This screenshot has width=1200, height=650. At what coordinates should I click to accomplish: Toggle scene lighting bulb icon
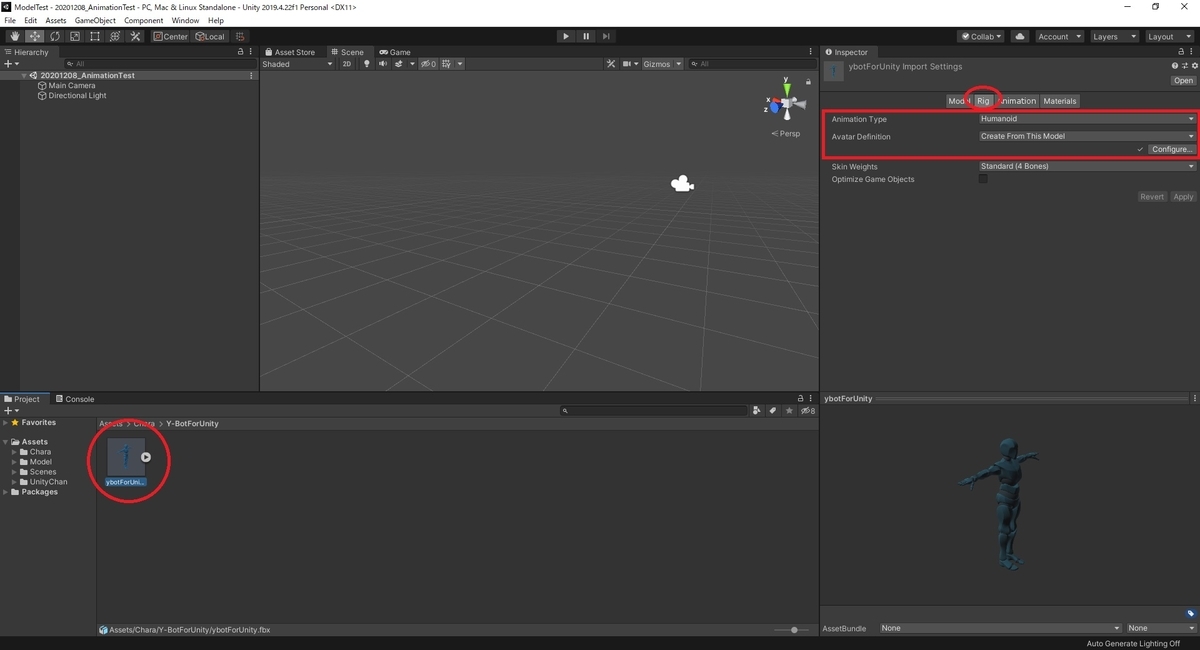tap(366, 64)
